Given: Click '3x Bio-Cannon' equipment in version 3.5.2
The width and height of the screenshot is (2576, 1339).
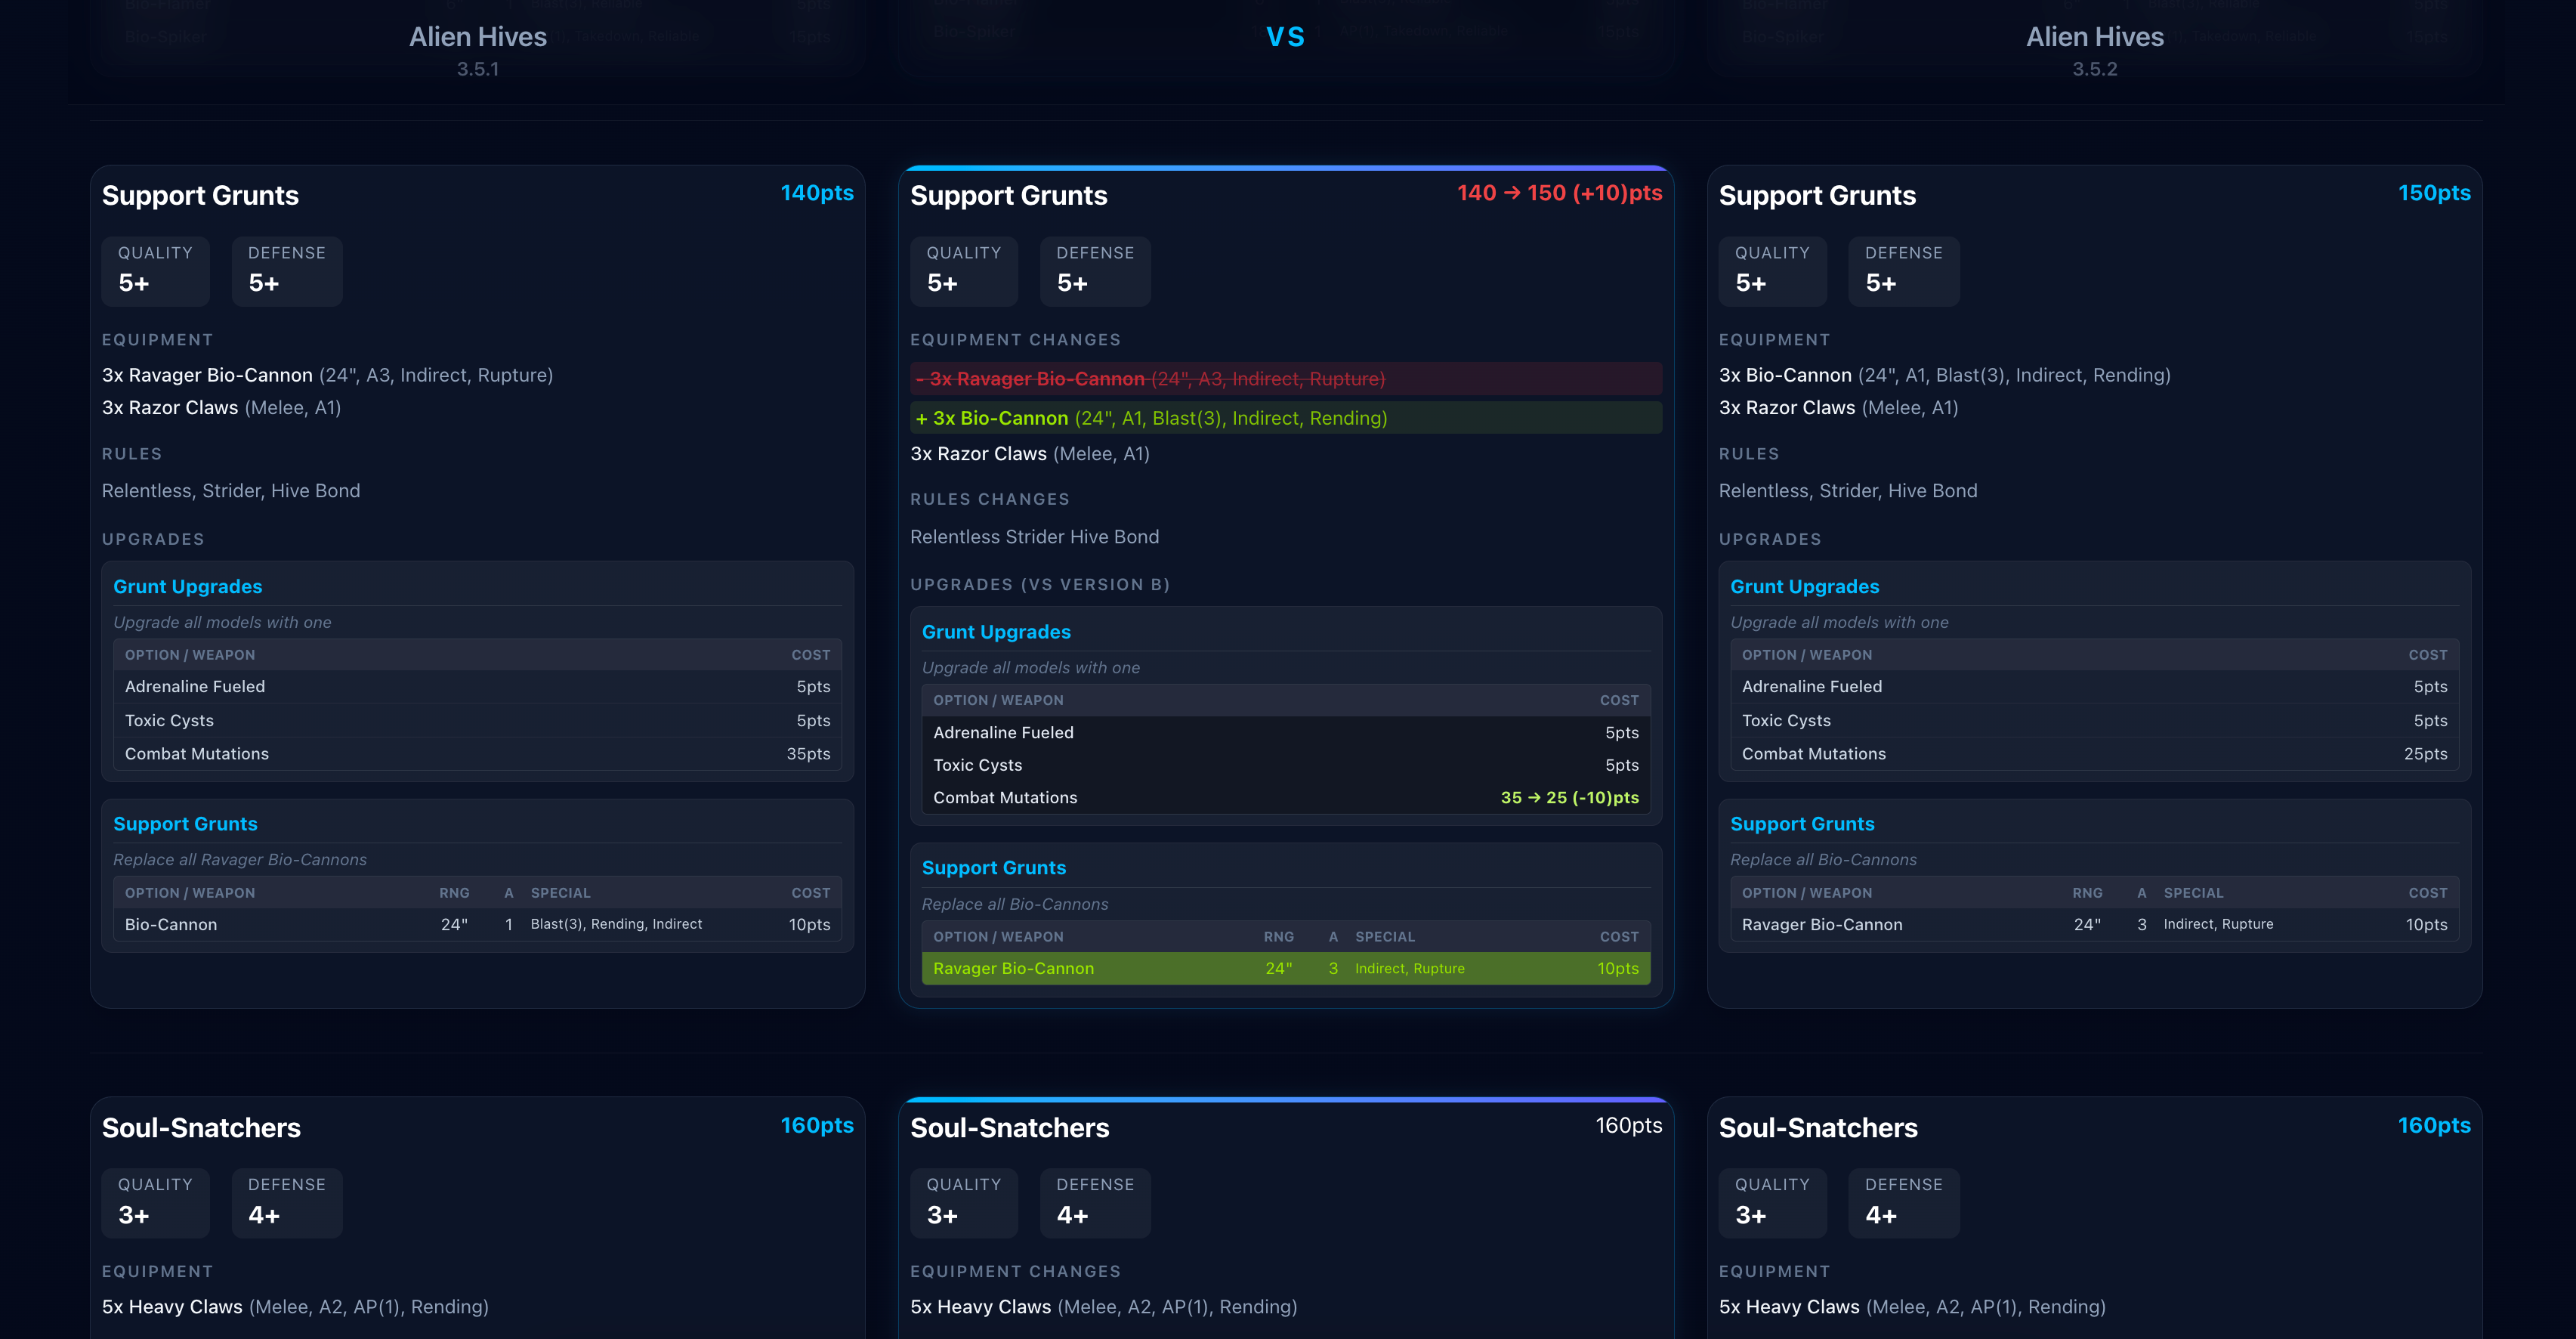Looking at the screenshot, I should pyautogui.click(x=1944, y=375).
